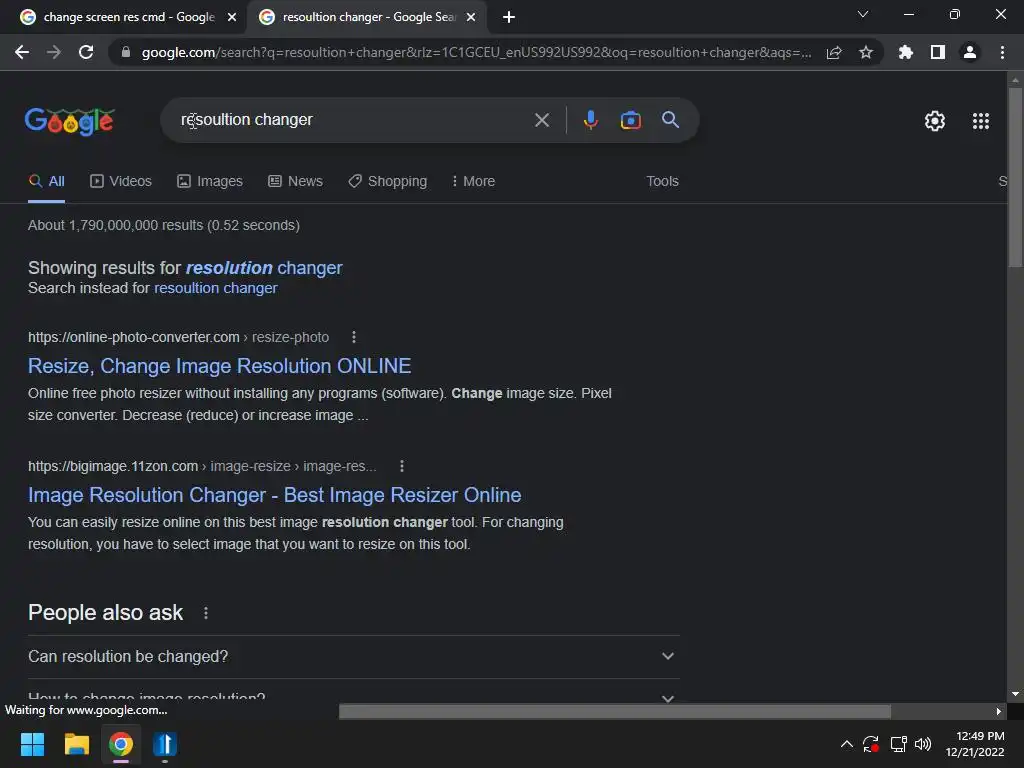Close the 'resoultion changer' tab
This screenshot has width=1024, height=768.
point(471,17)
